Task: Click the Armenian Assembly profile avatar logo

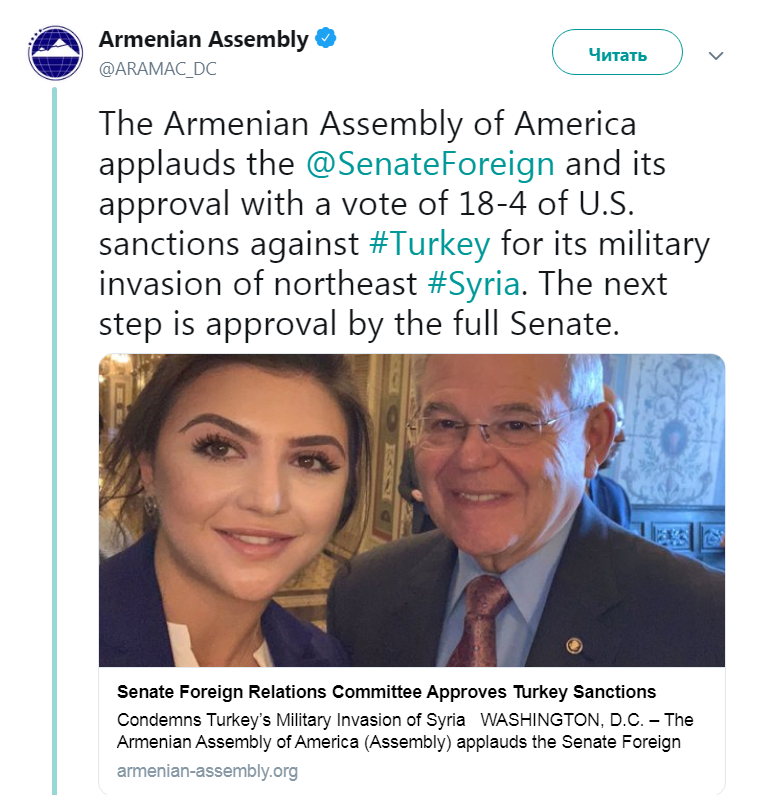Action: click(56, 53)
